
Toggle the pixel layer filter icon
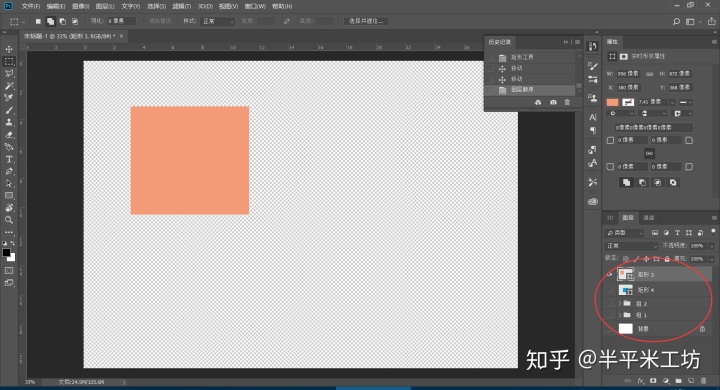pos(655,233)
